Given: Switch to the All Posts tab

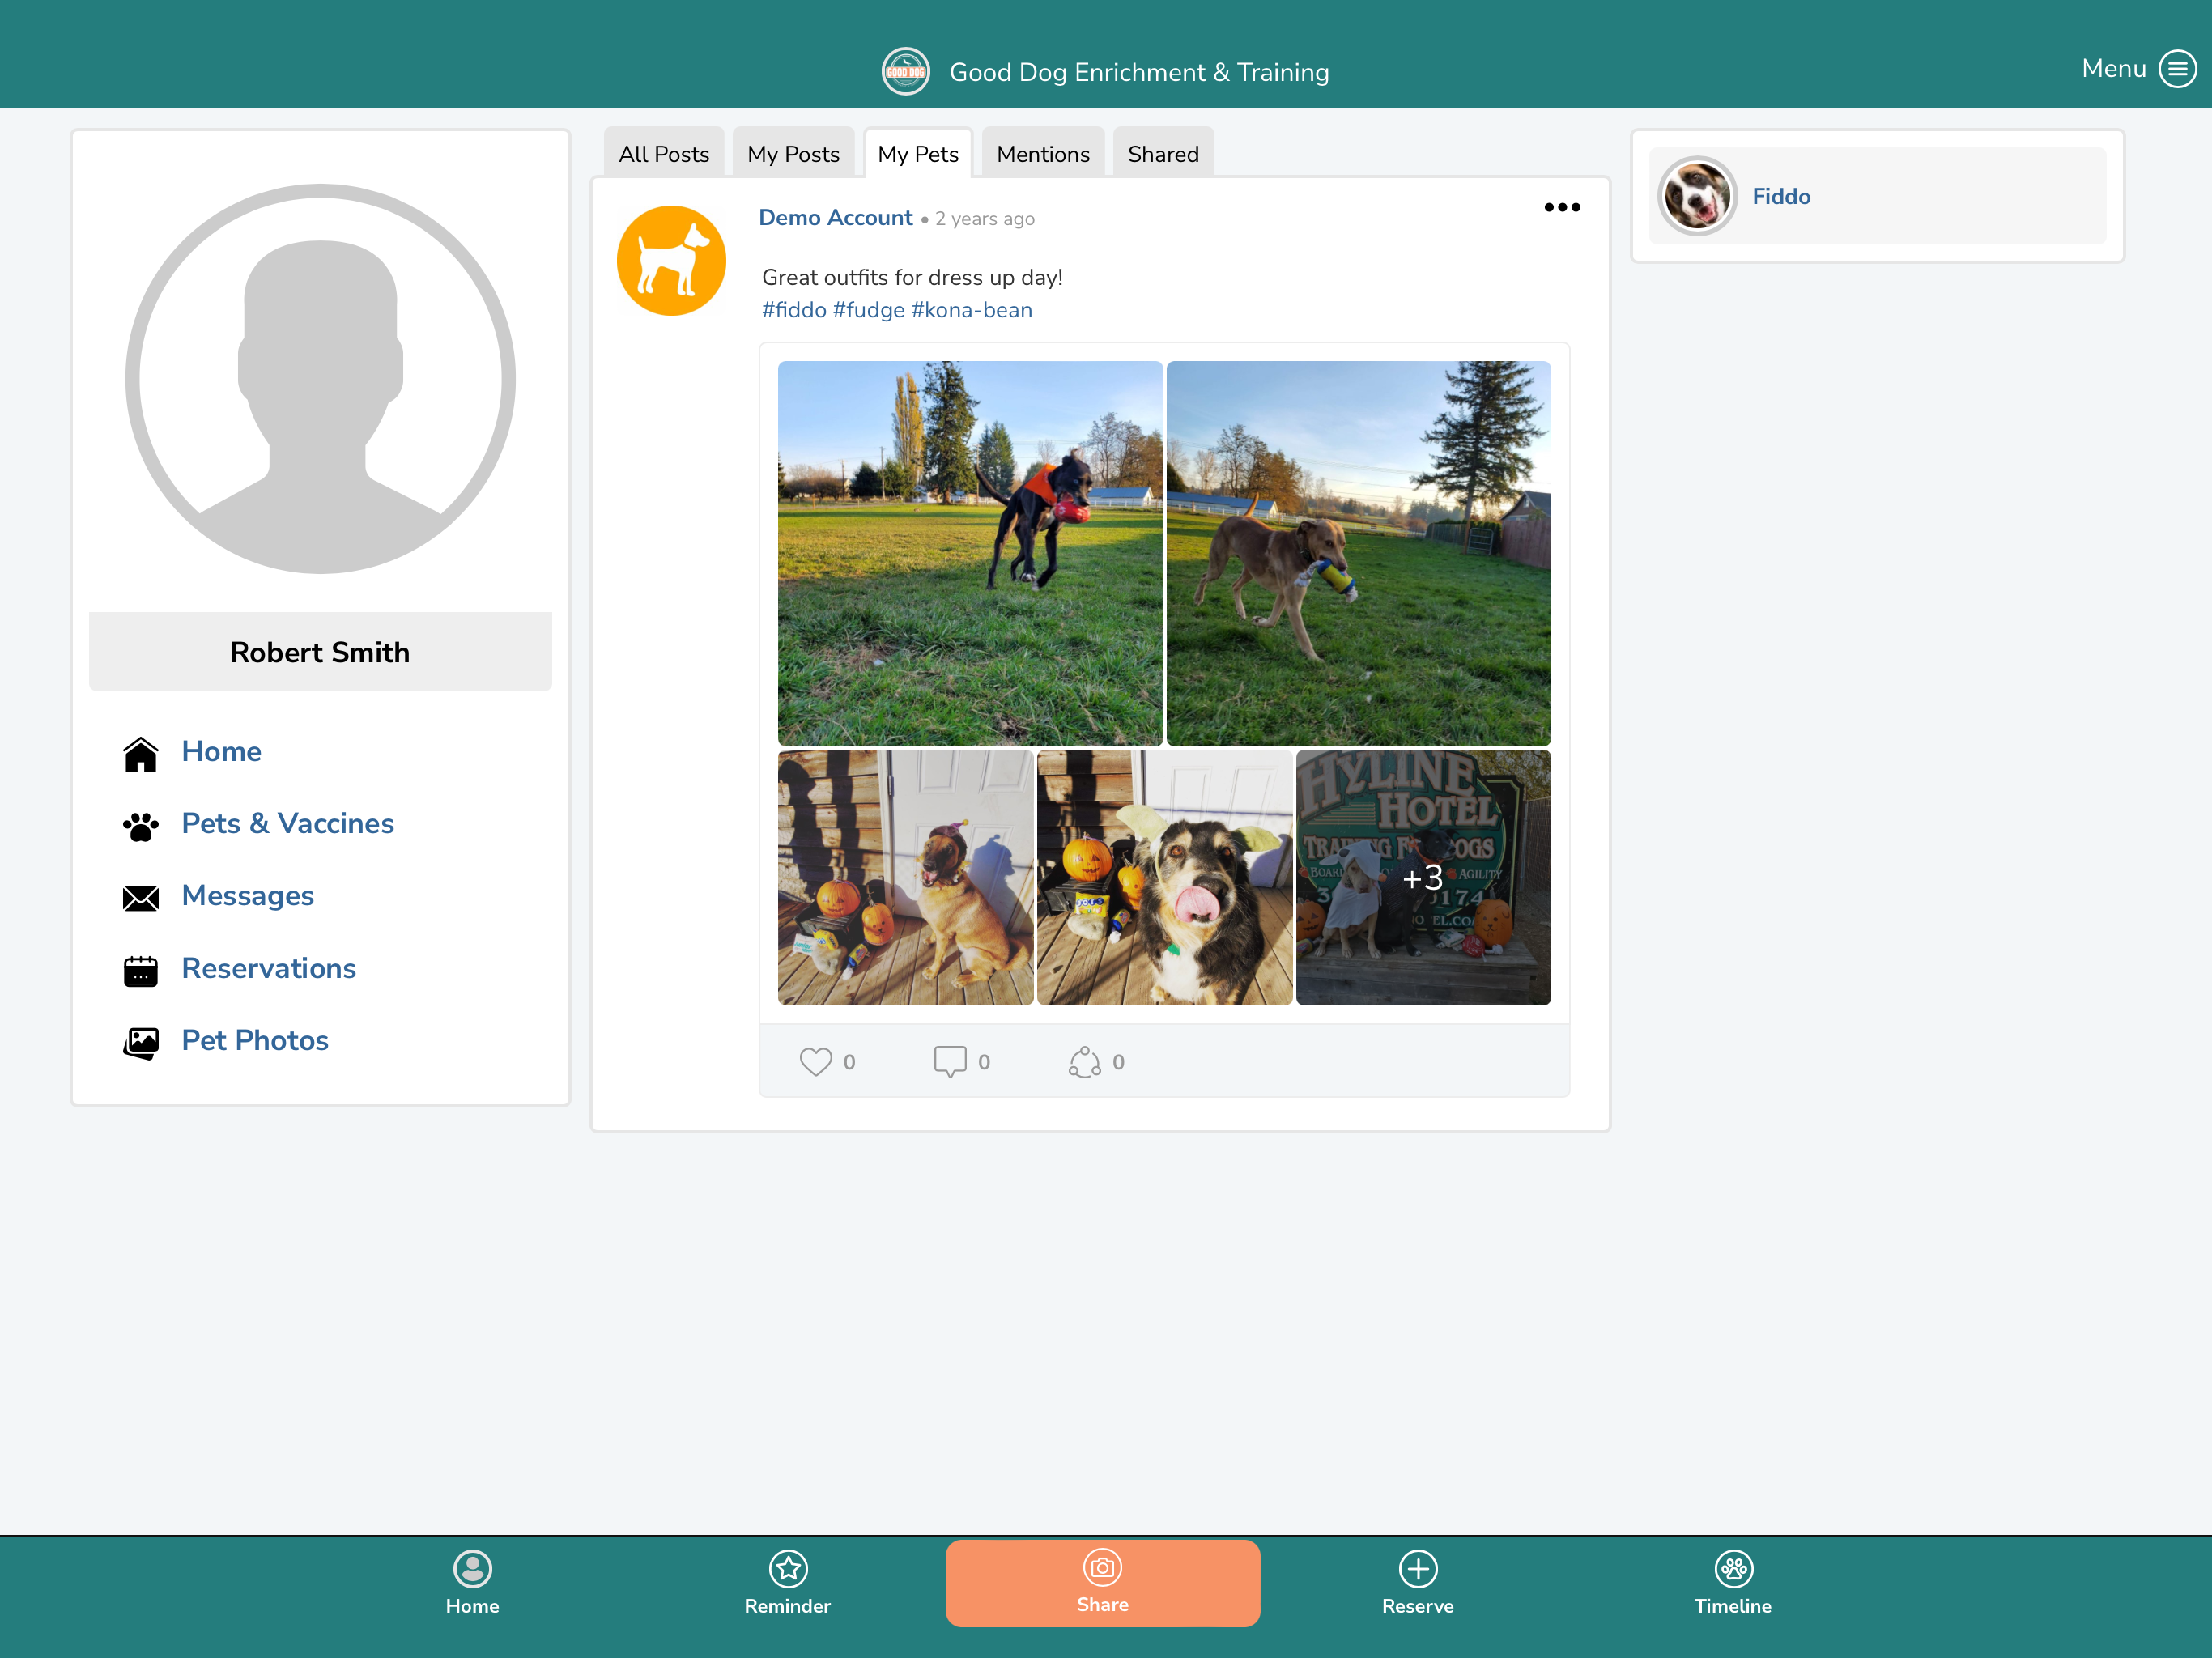Looking at the screenshot, I should tap(664, 153).
